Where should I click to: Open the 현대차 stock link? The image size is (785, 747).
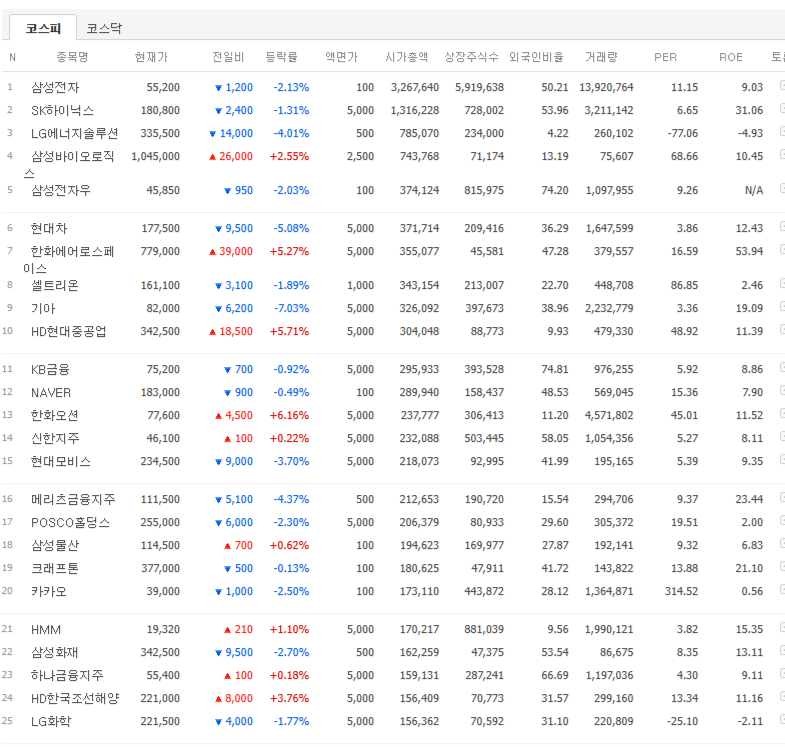(x=49, y=228)
